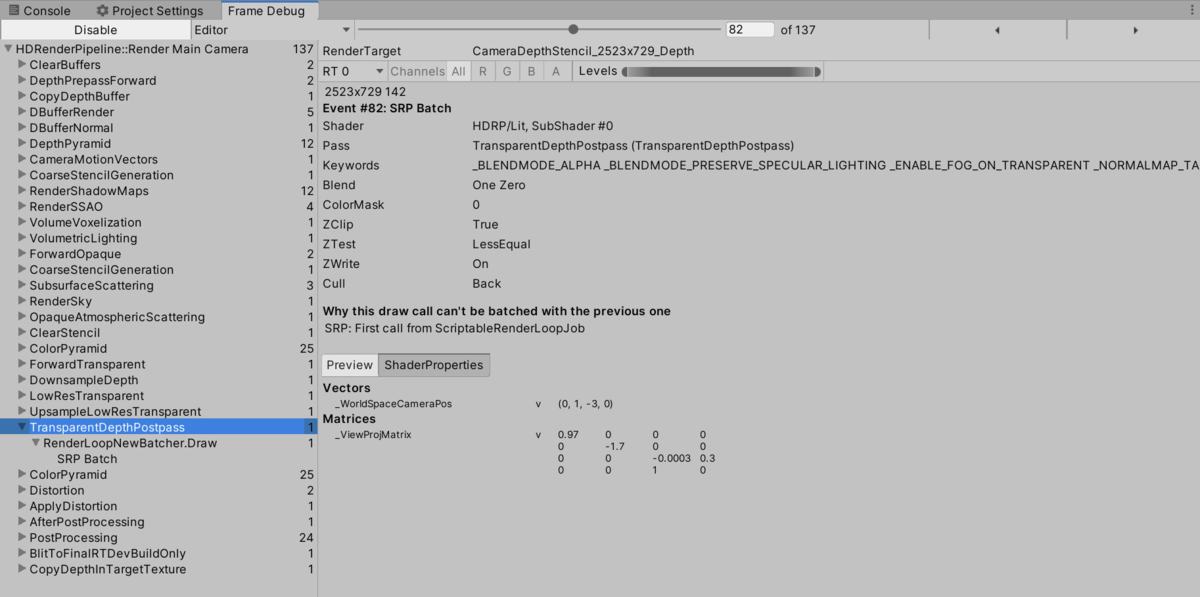Select the RenderSky row
This screenshot has width=1200, height=597.
[x=159, y=301]
